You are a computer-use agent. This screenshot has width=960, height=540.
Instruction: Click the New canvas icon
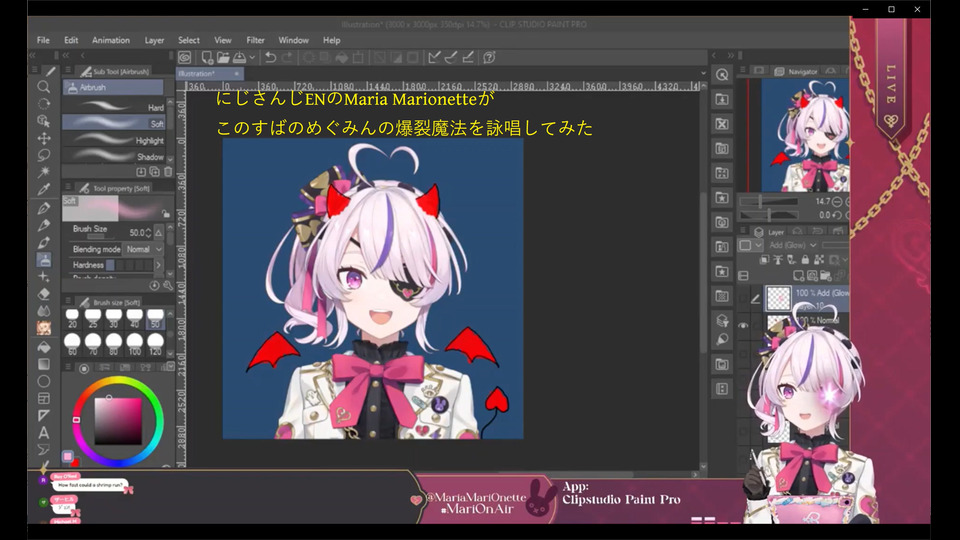[x=207, y=58]
